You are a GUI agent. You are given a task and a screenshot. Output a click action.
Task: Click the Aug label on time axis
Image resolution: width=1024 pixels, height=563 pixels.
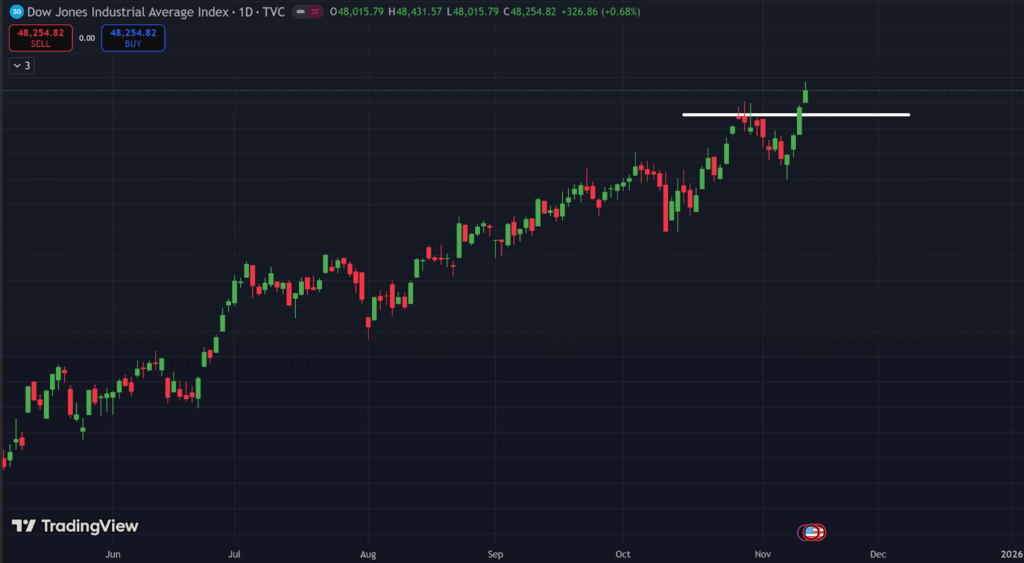(368, 553)
